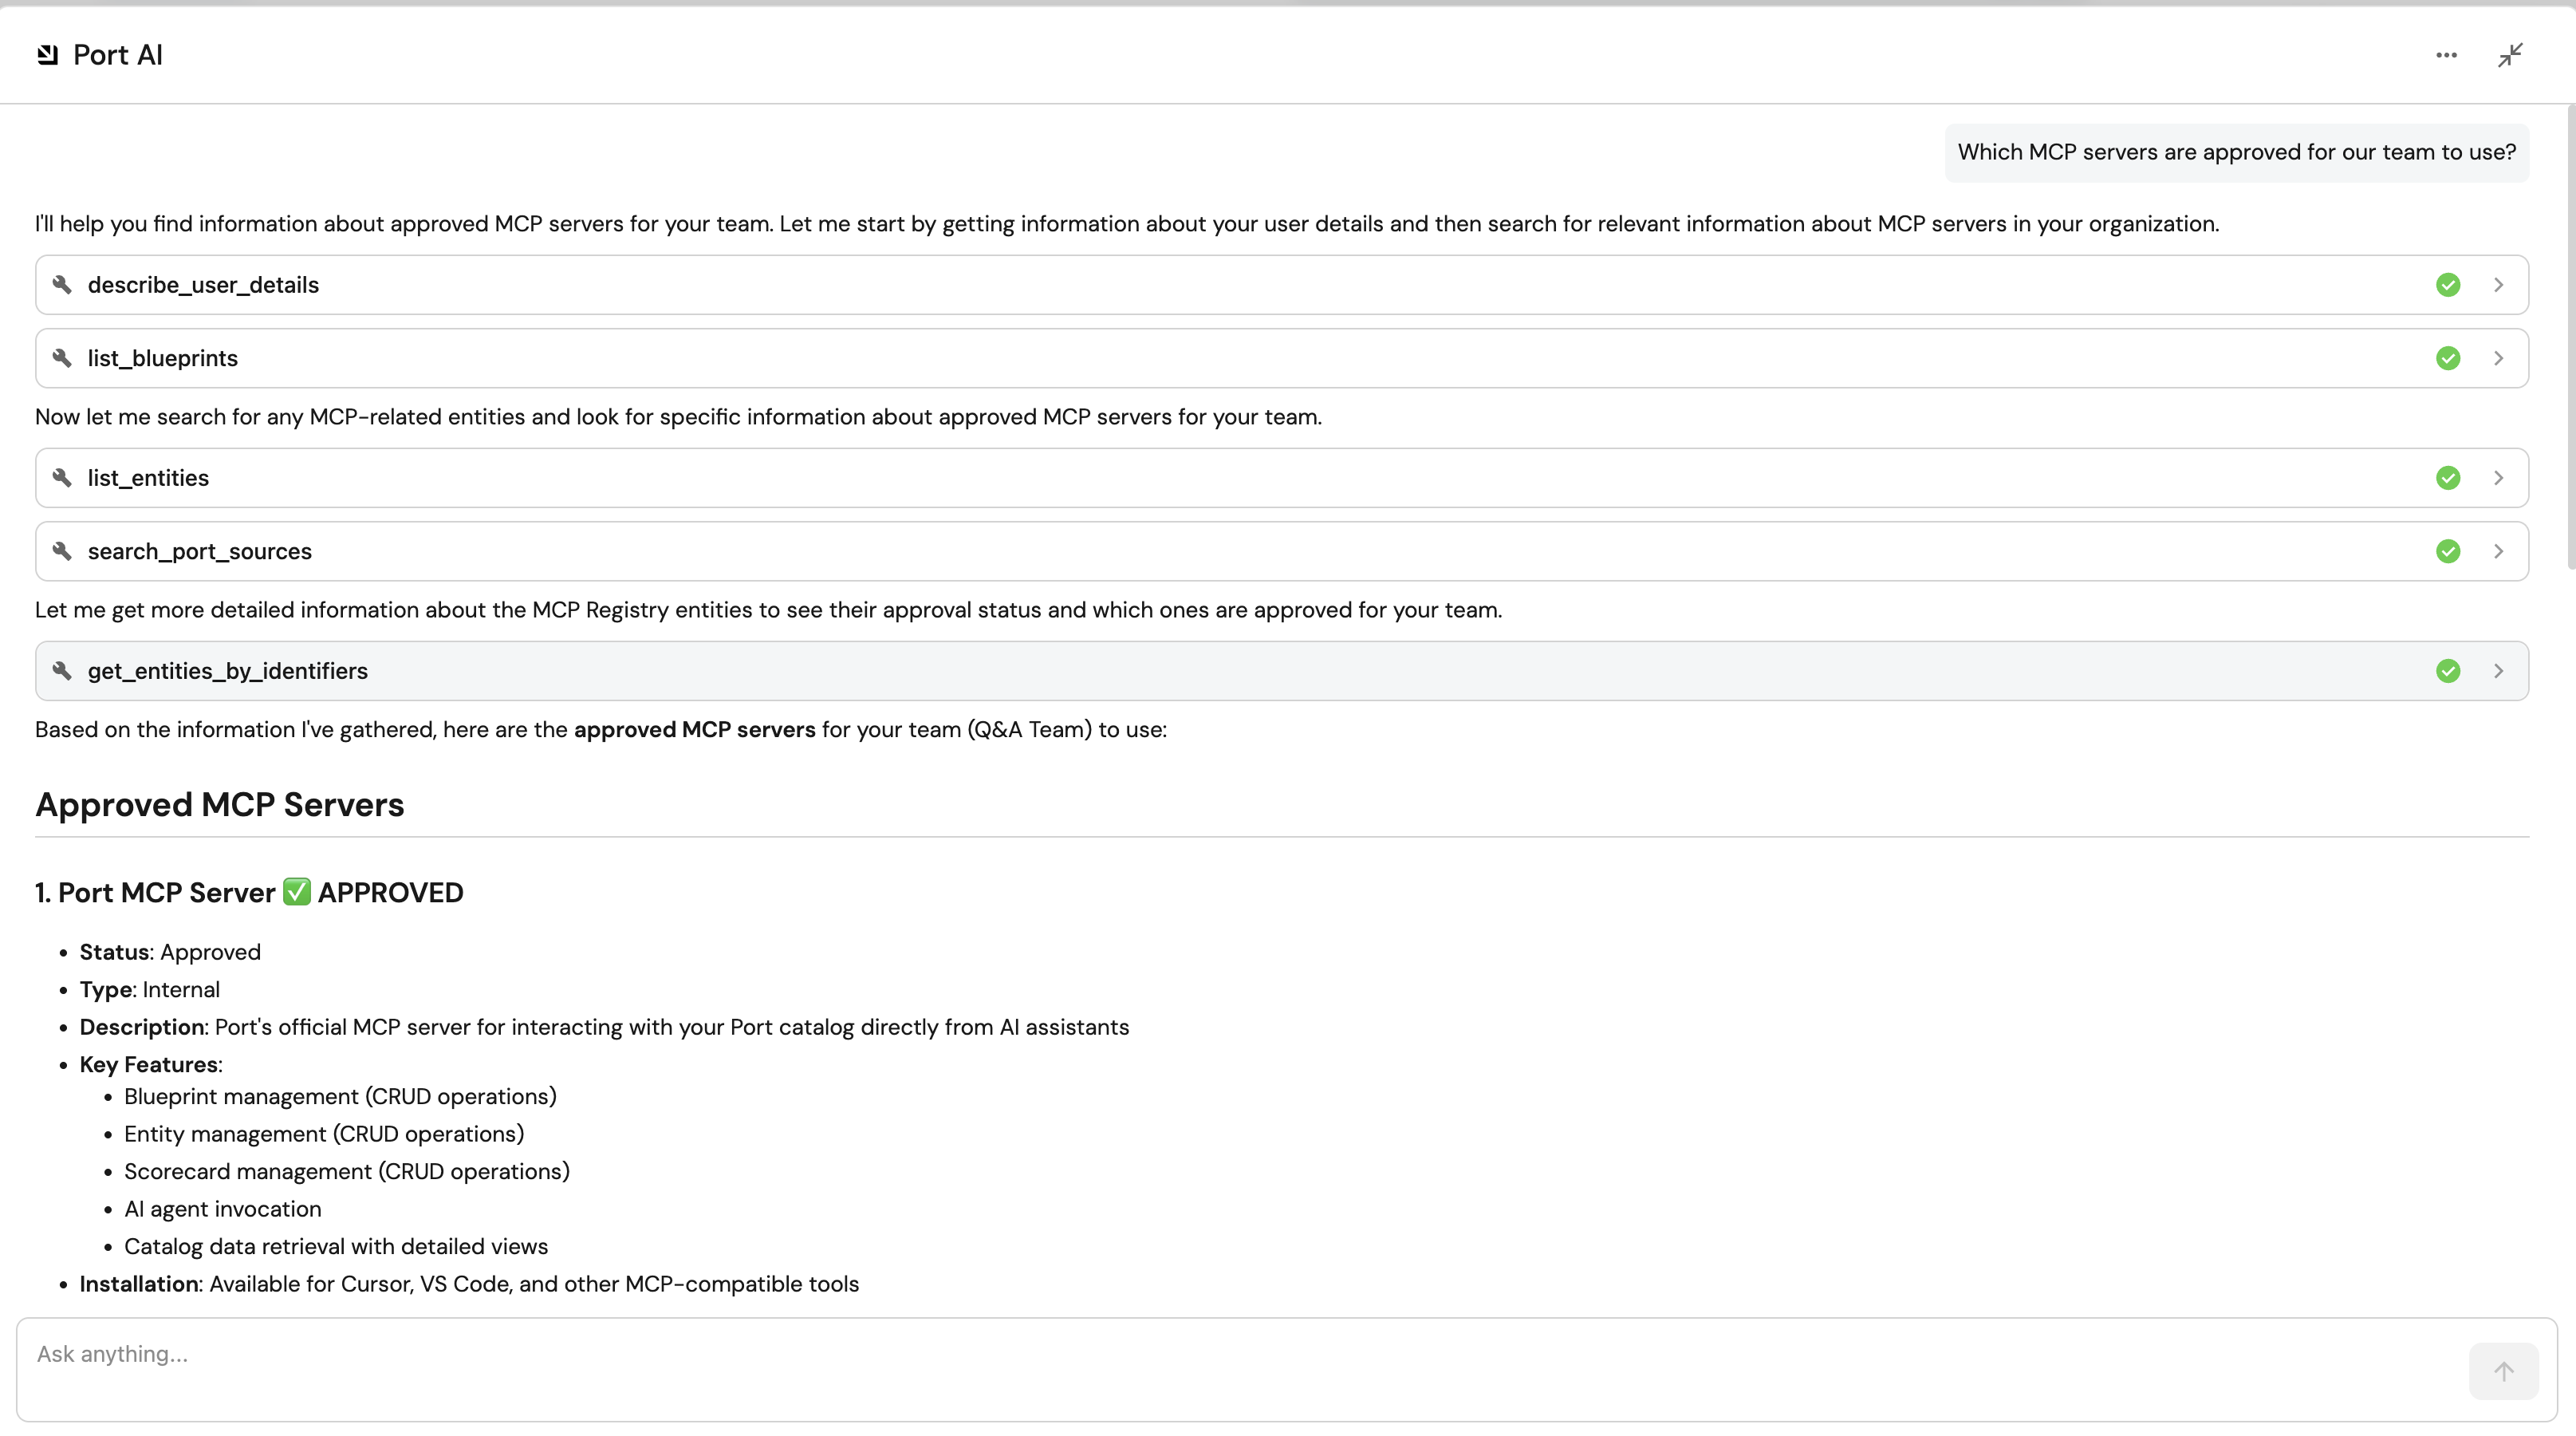Expand list_entities tool call chevron
The image size is (2576, 1436).
tap(2498, 478)
